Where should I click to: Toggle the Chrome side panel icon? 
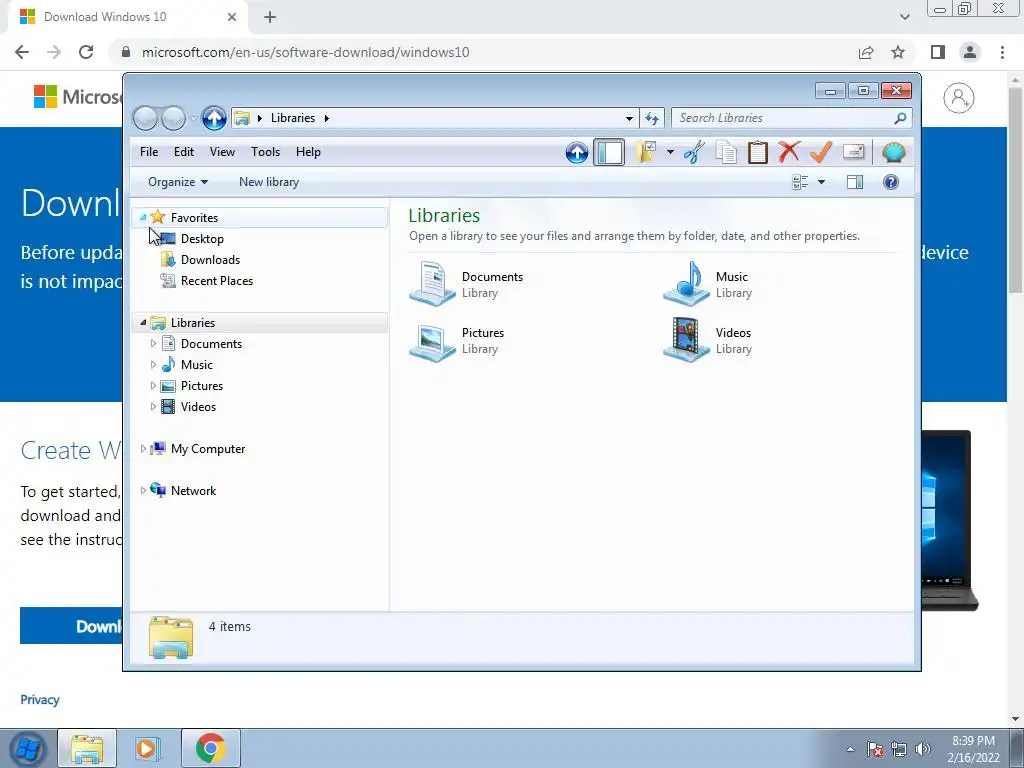tap(938, 52)
